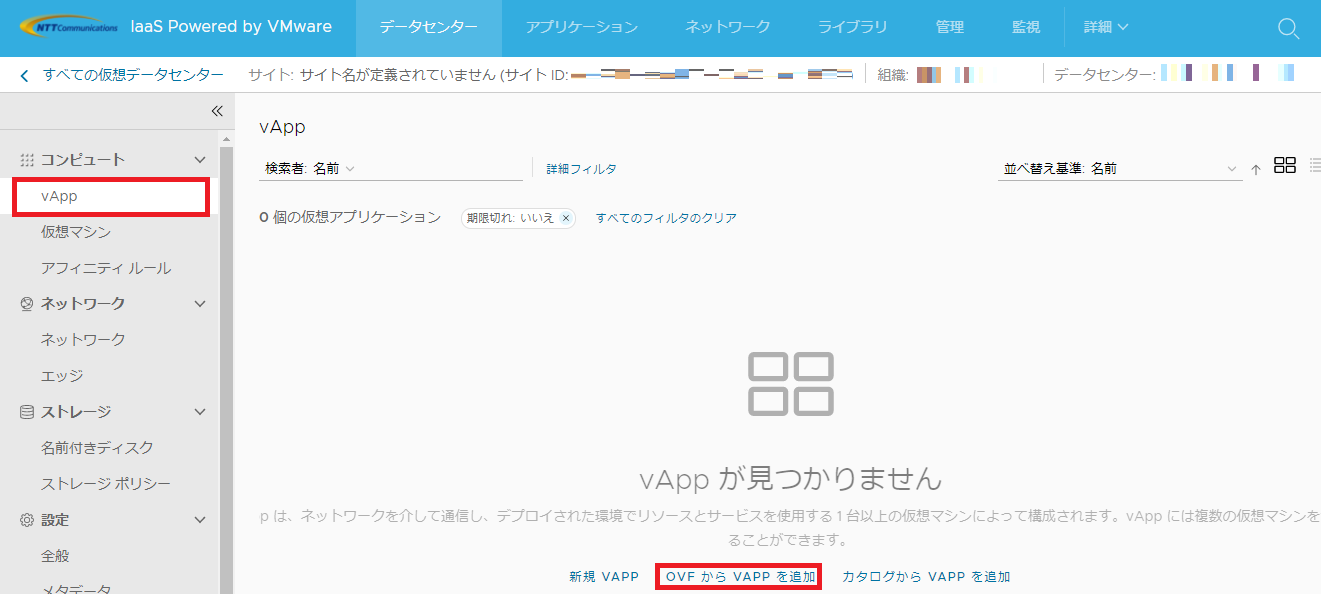
Task: Click 新規 VAPP link
Action: click(x=603, y=577)
